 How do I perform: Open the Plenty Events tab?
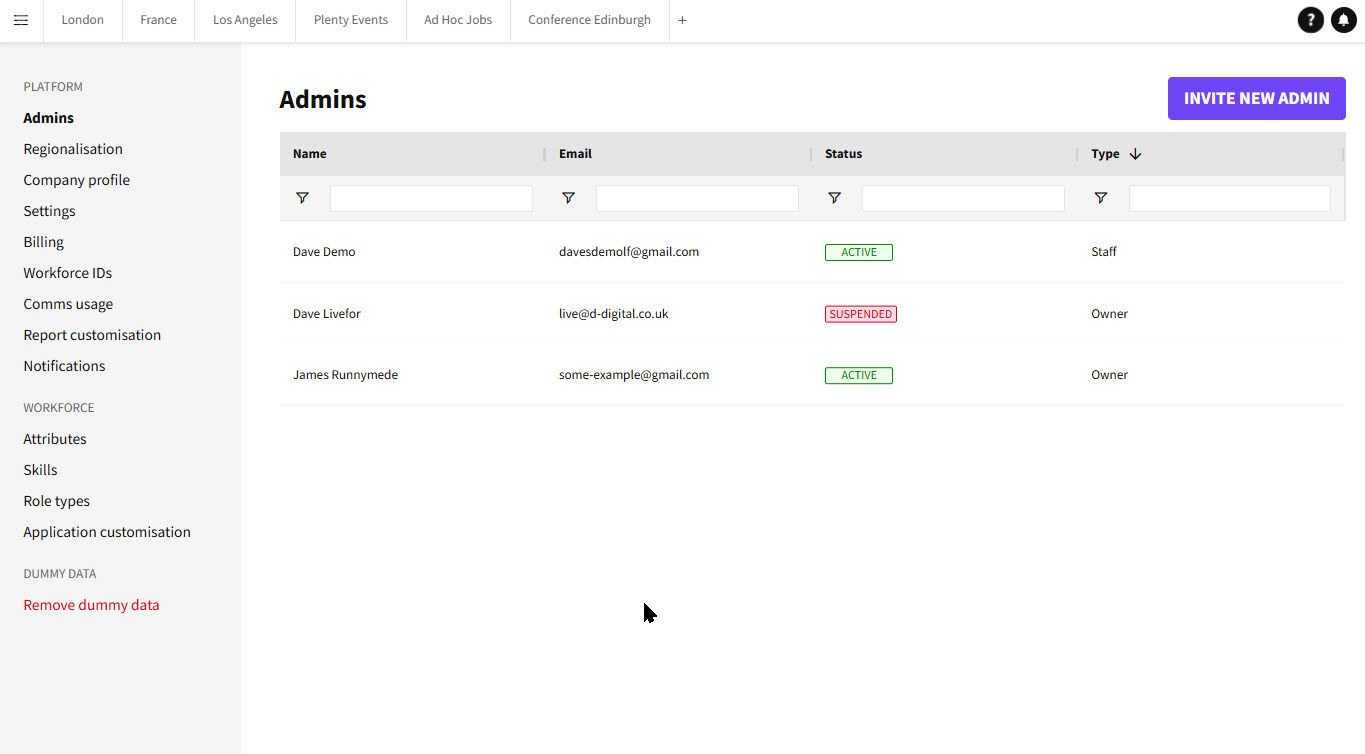tap(351, 20)
